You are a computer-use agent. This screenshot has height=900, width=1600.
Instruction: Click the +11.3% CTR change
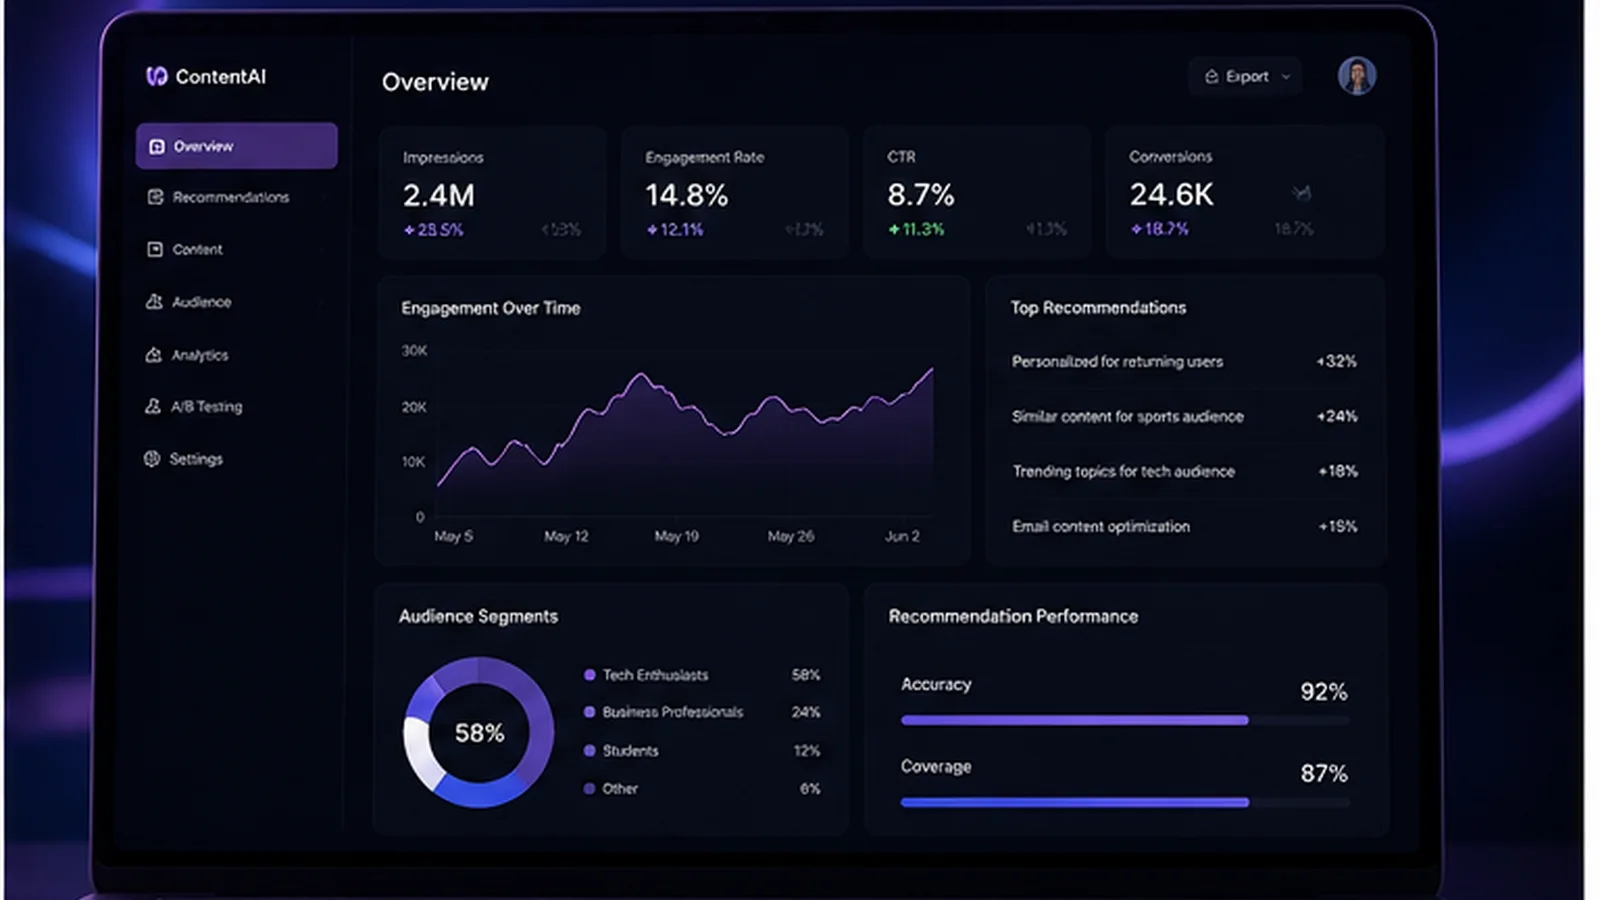click(x=917, y=229)
